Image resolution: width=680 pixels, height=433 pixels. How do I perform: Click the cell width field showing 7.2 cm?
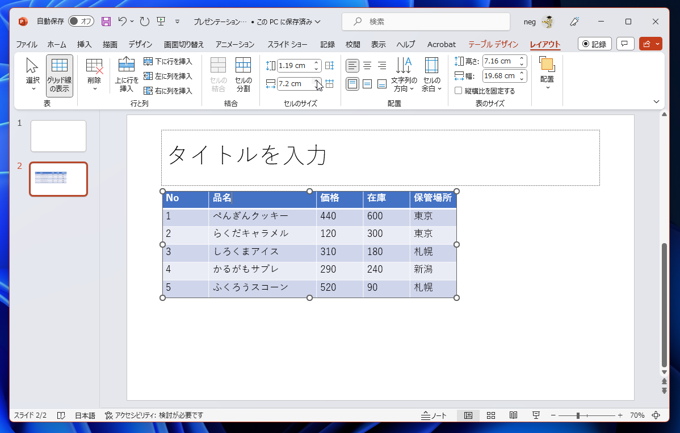(295, 84)
